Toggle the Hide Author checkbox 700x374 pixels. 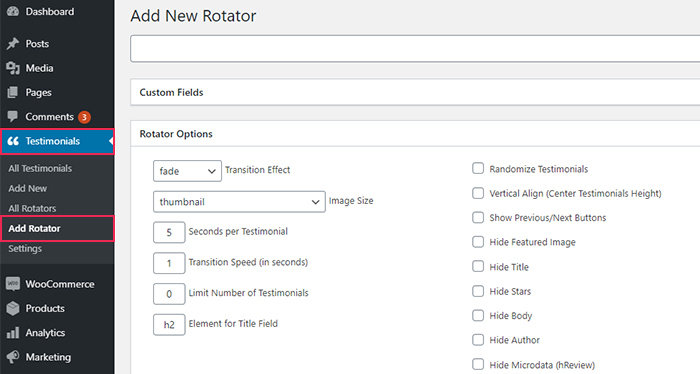(x=478, y=340)
